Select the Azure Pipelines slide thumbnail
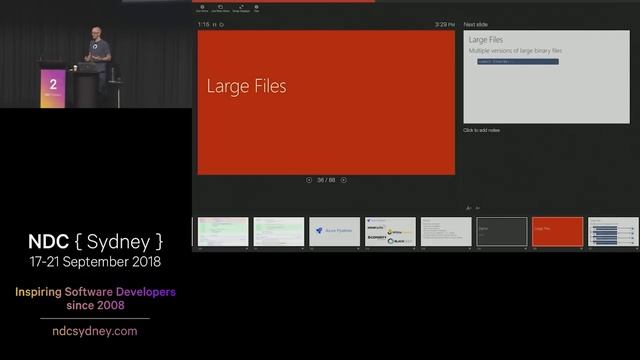640x360 pixels. (335, 231)
